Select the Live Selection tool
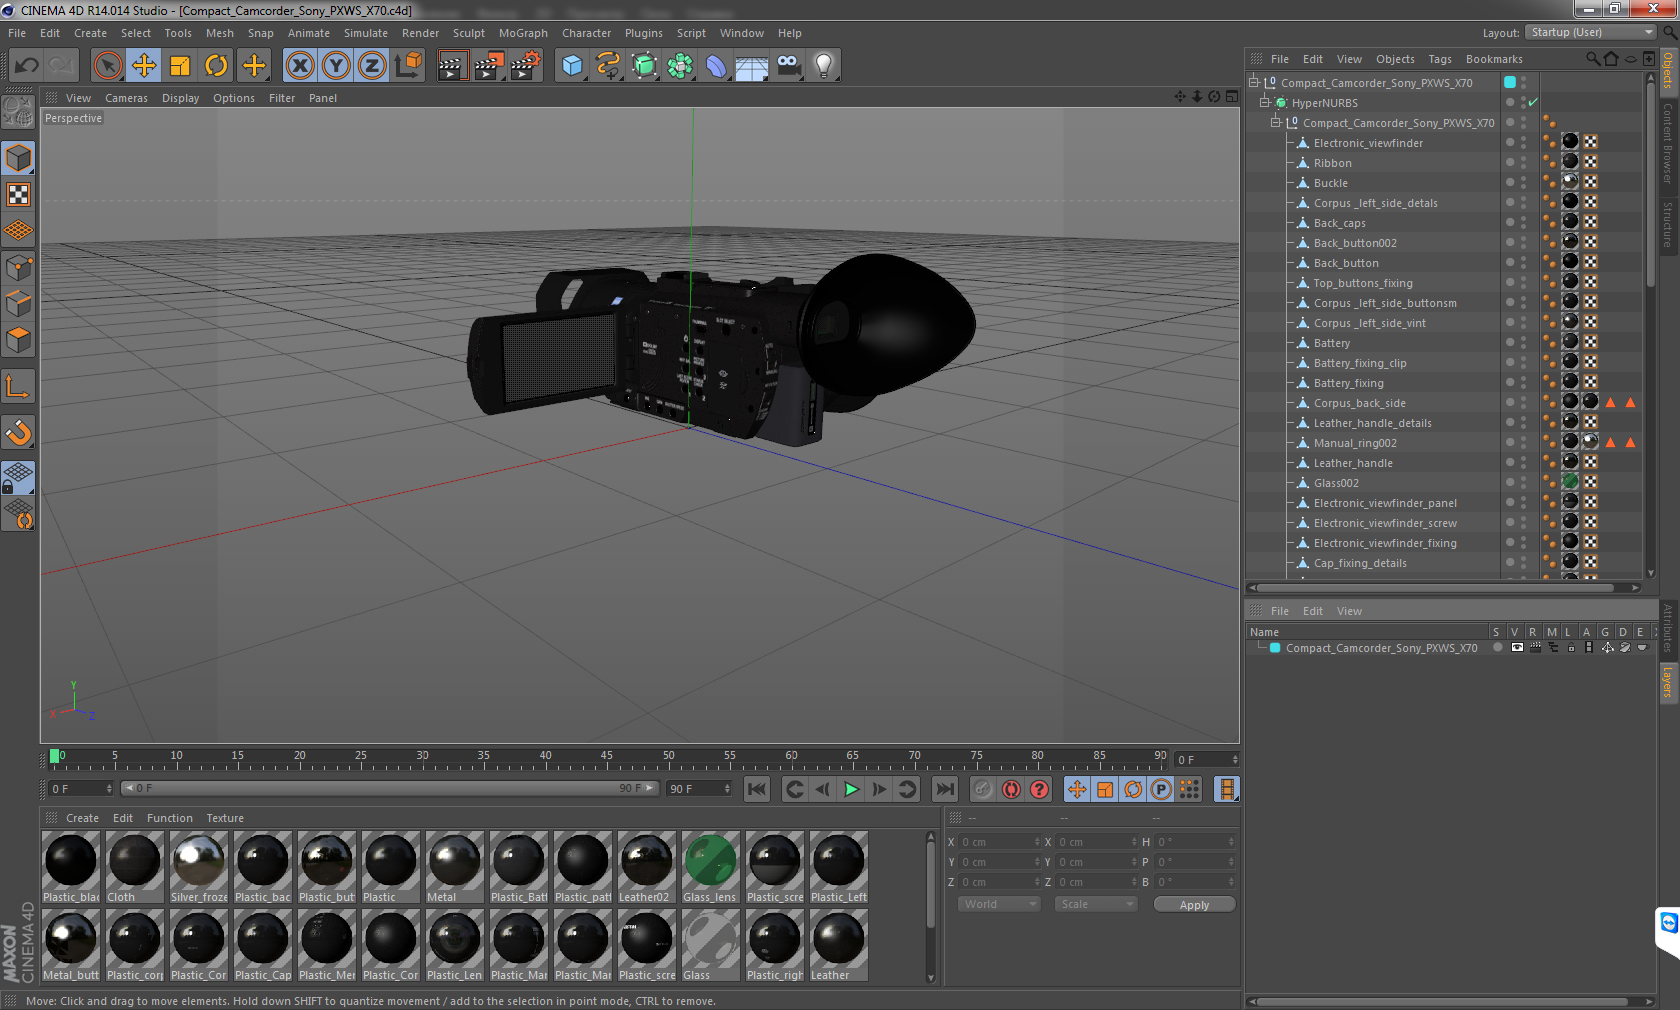Image resolution: width=1680 pixels, height=1010 pixels. coord(107,66)
